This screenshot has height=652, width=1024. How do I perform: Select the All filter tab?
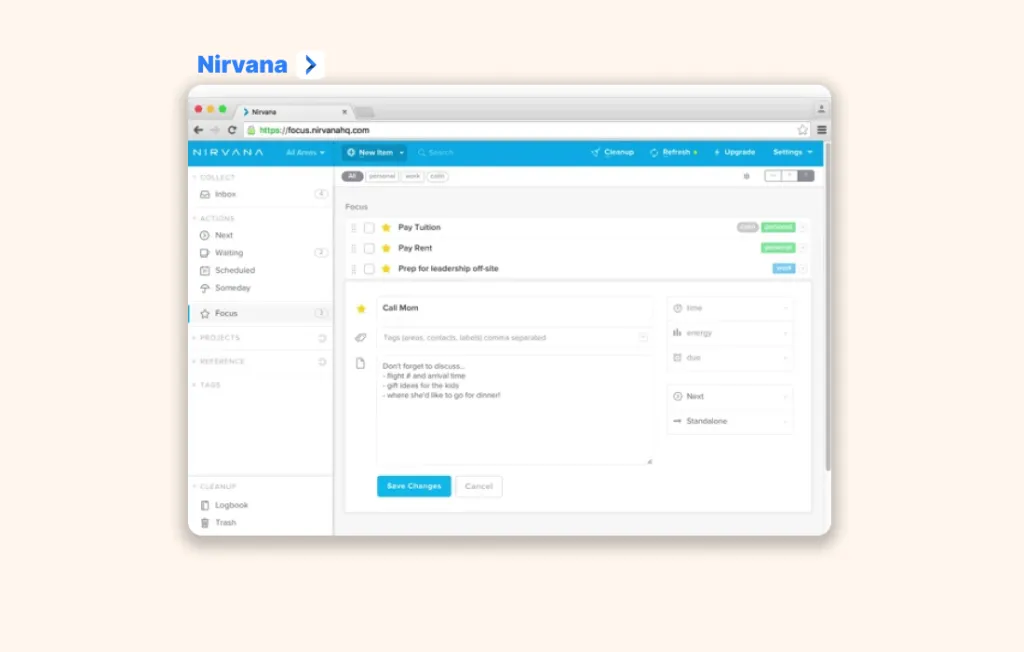(352, 176)
